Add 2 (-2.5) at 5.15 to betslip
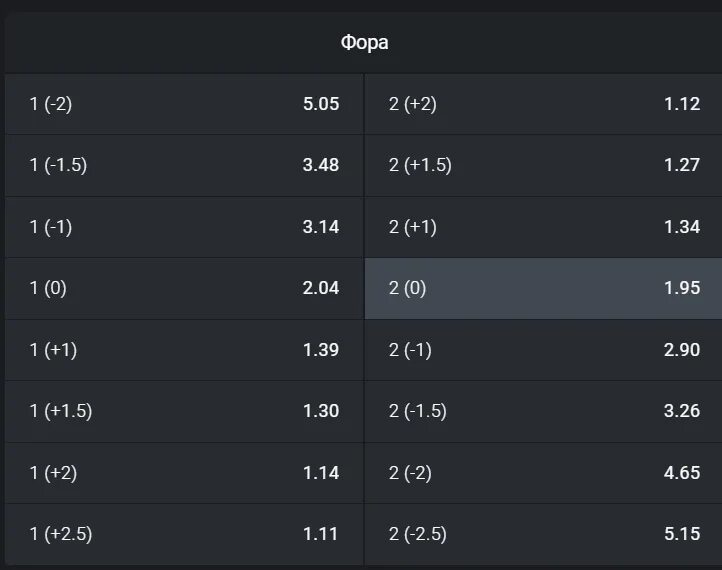 [543, 534]
